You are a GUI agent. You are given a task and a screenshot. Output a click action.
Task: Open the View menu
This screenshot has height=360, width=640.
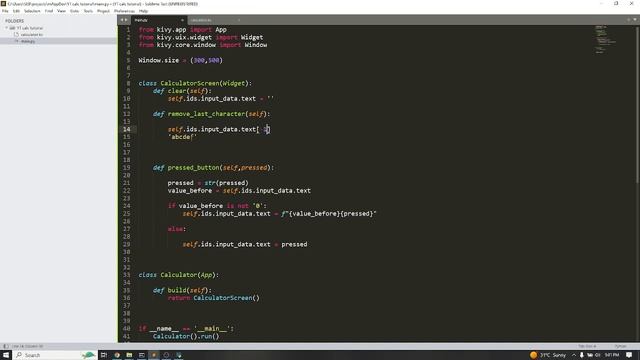[x=62, y=11]
